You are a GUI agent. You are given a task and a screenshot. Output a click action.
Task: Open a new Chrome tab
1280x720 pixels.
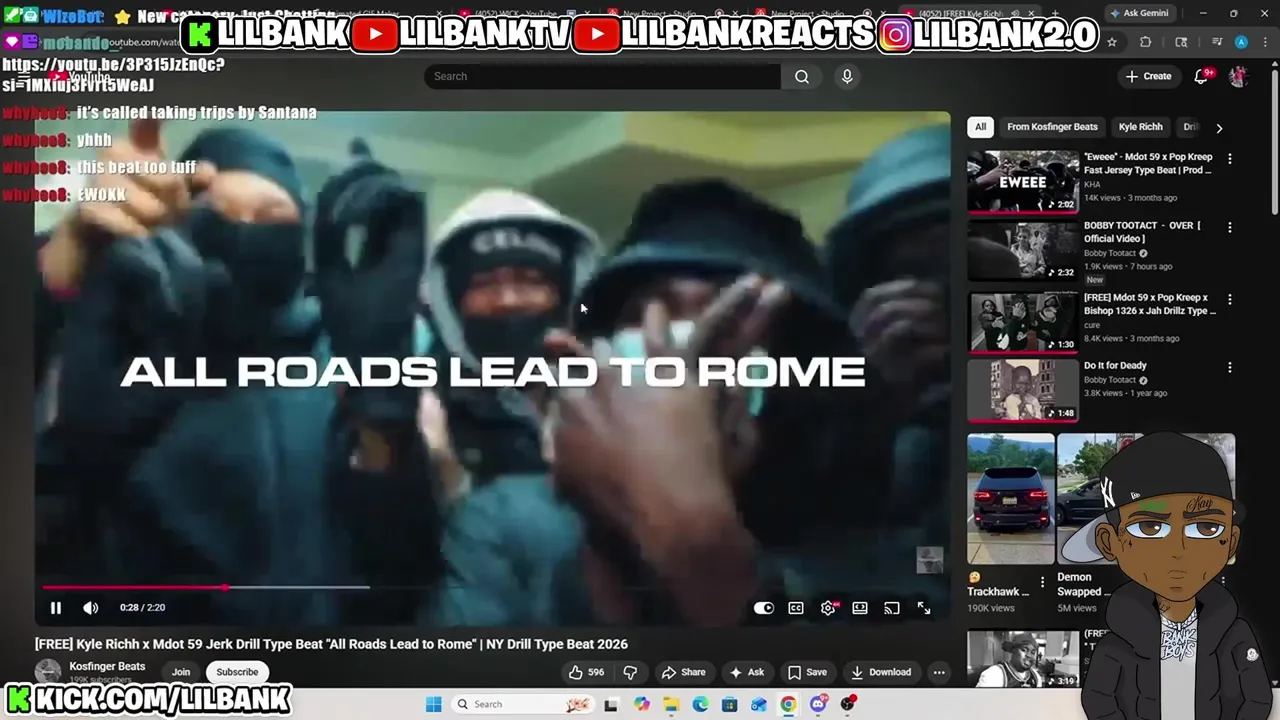(1055, 14)
